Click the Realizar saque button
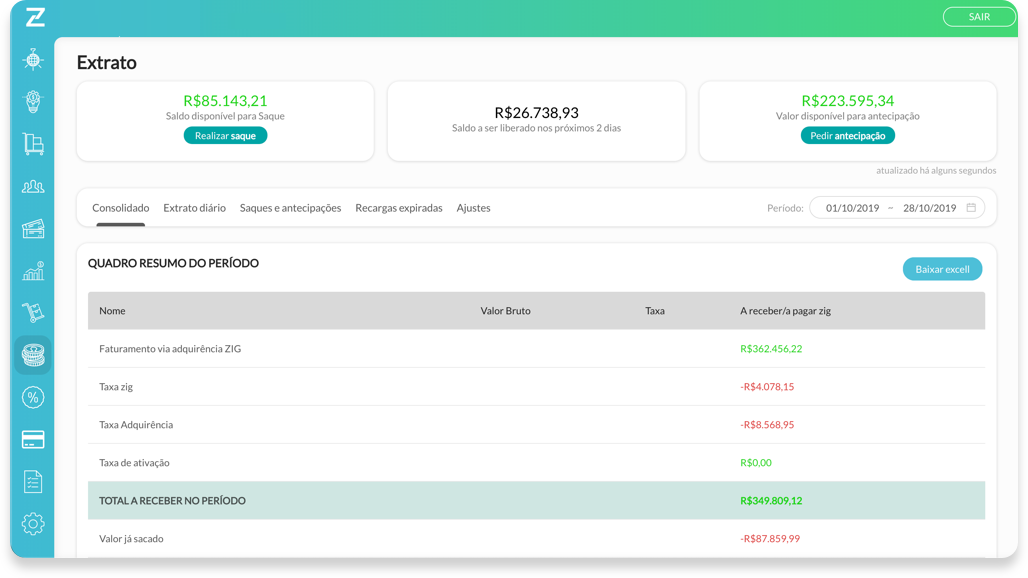 (225, 136)
